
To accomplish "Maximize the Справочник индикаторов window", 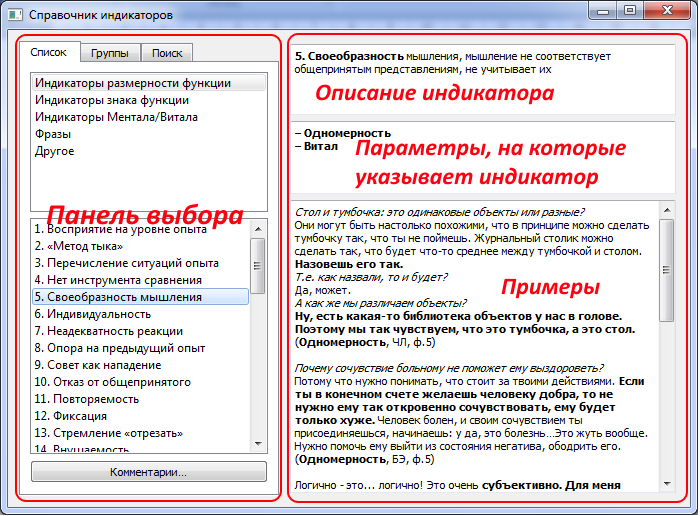I will [629, 10].
